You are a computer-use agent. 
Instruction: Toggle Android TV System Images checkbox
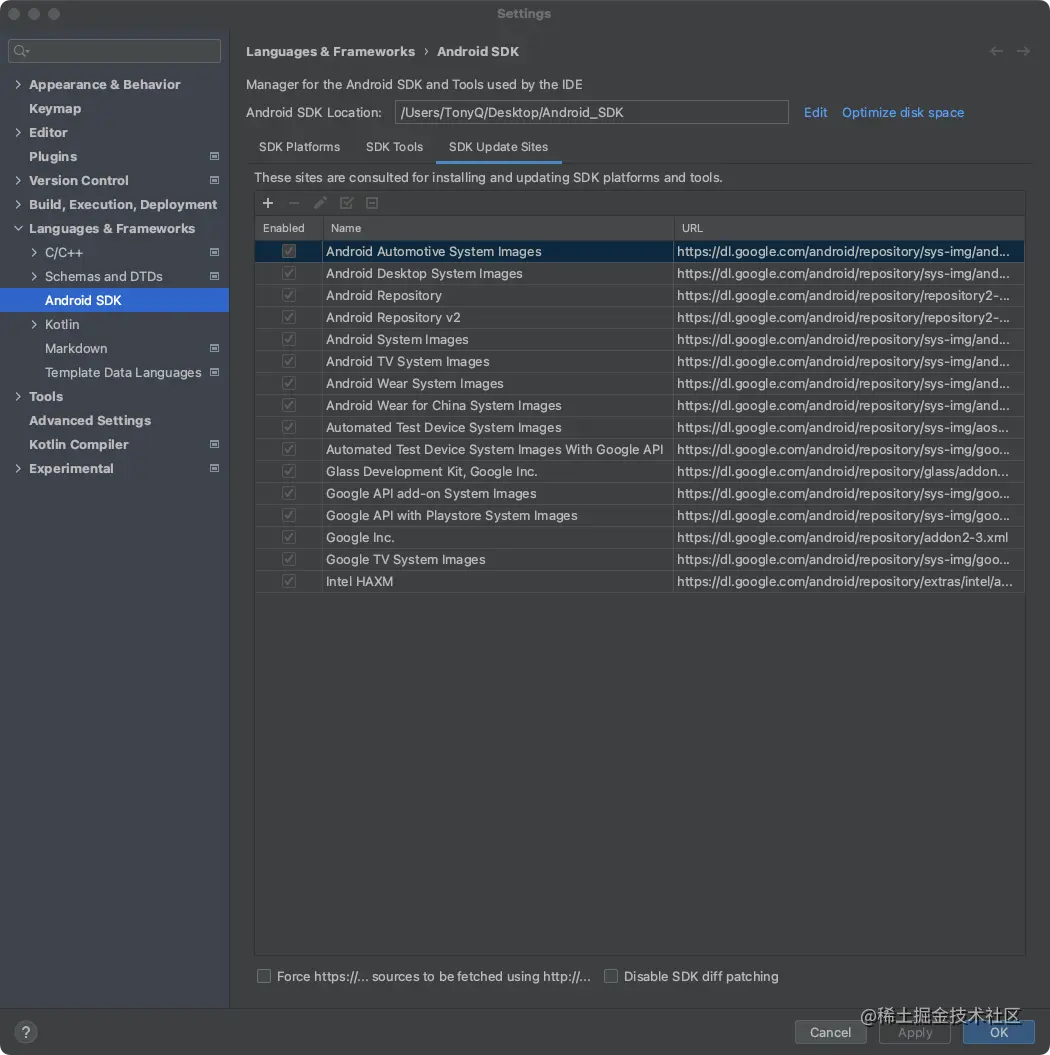(289, 361)
